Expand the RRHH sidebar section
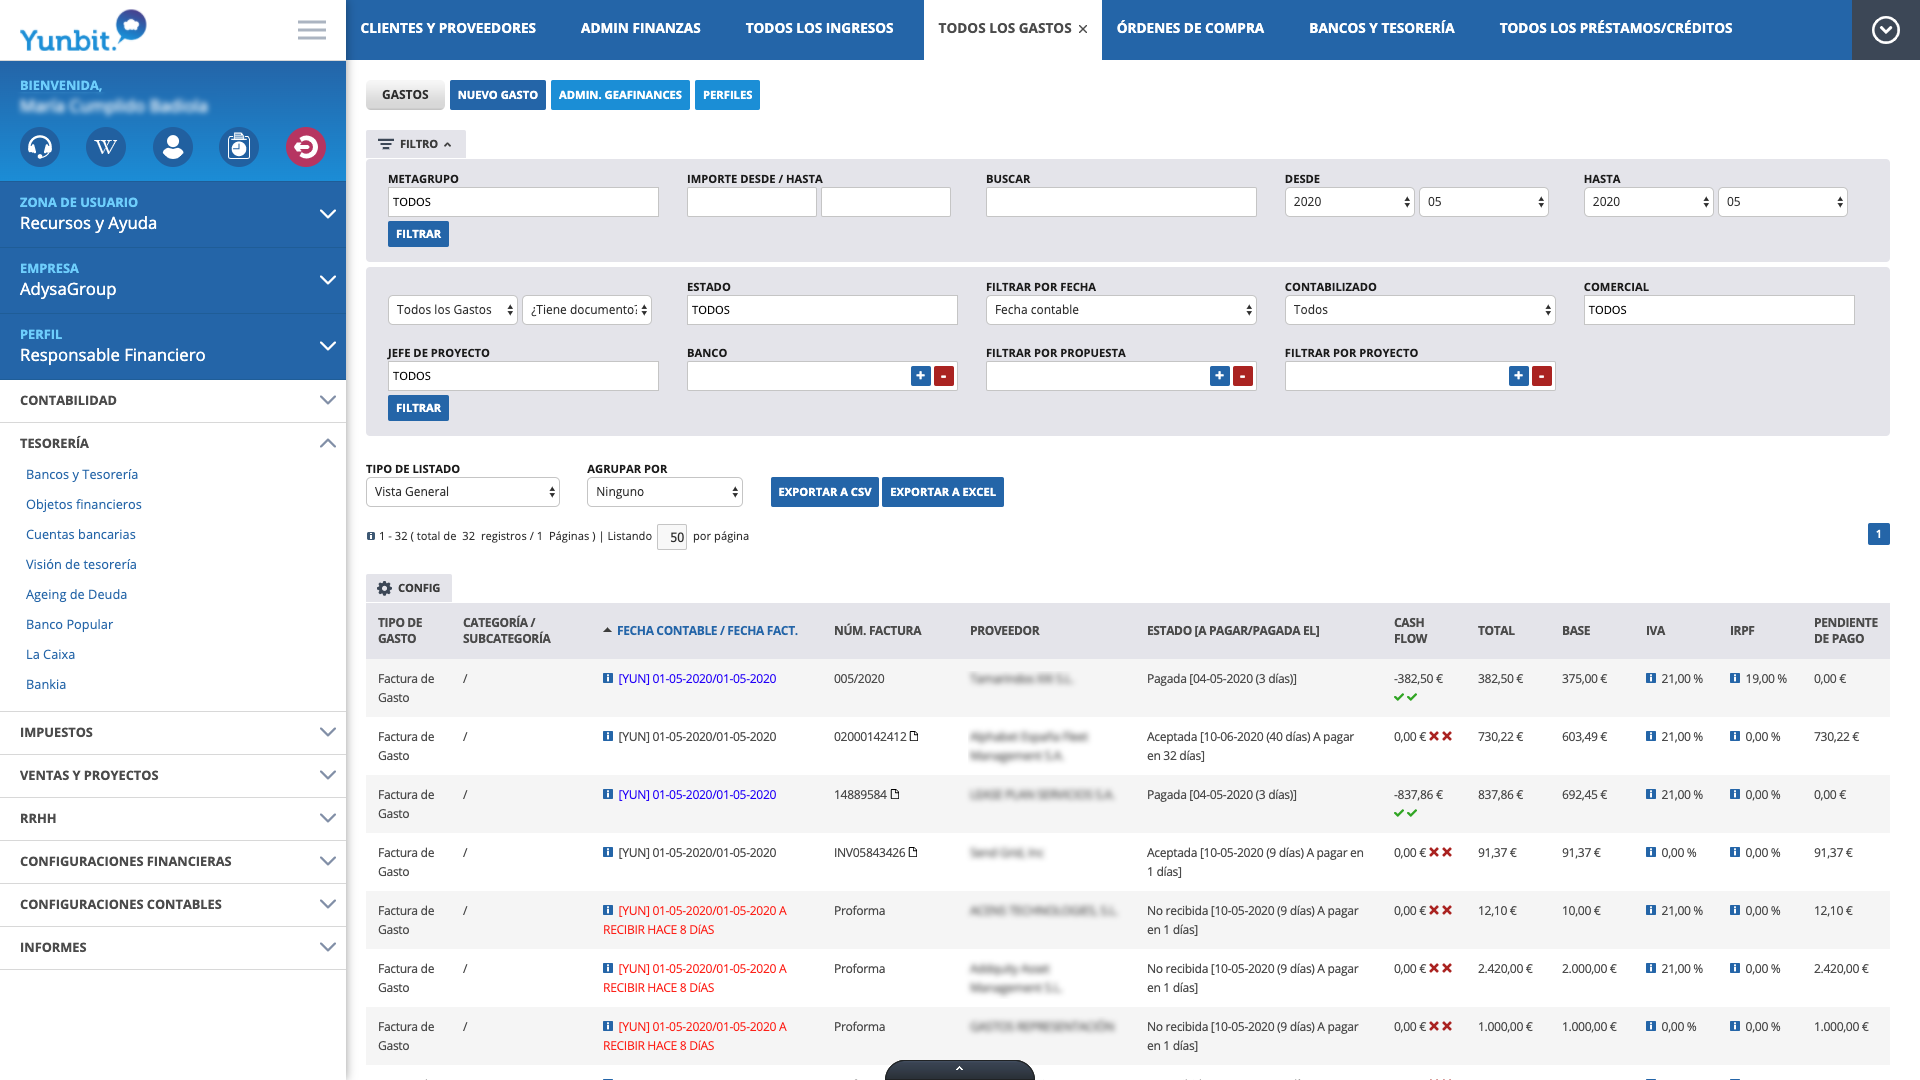1920x1080 pixels. tap(173, 818)
